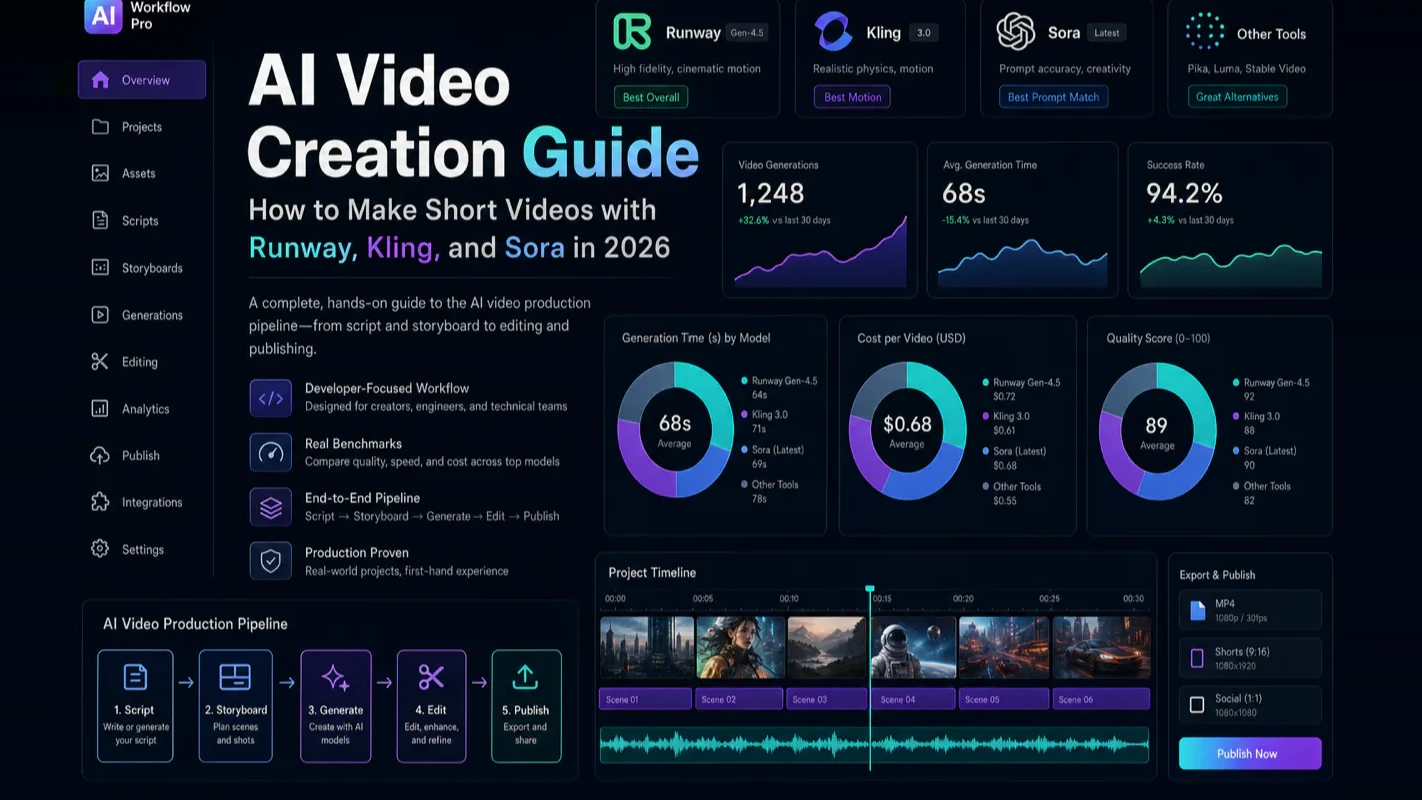This screenshot has width=1422, height=800.
Task: Click the AI Workflow Pro logo
Action: 104,15
